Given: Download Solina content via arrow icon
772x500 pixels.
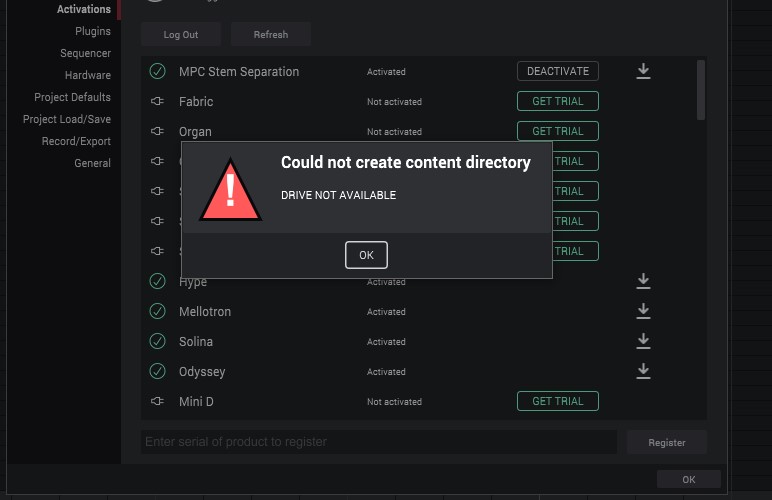Looking at the screenshot, I should point(643,342).
